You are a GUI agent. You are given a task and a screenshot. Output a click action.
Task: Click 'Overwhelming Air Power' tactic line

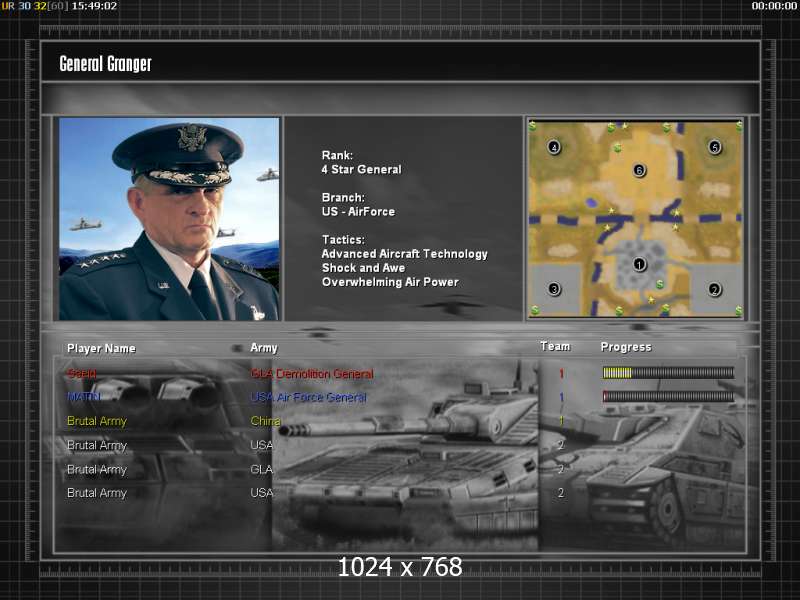coord(390,282)
